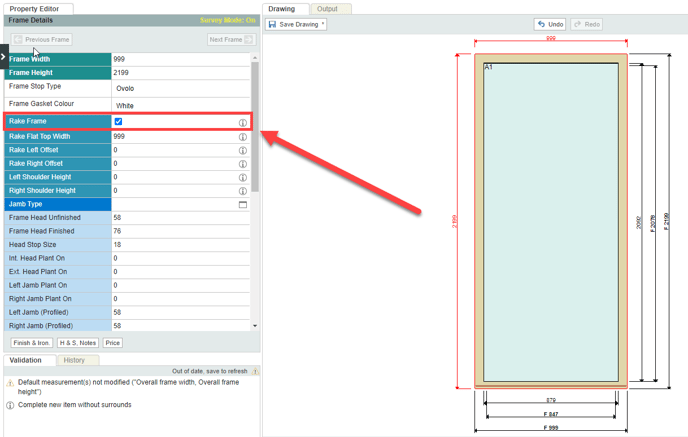This screenshot has width=688, height=437.
Task: Click the Price button
Action: [x=113, y=343]
